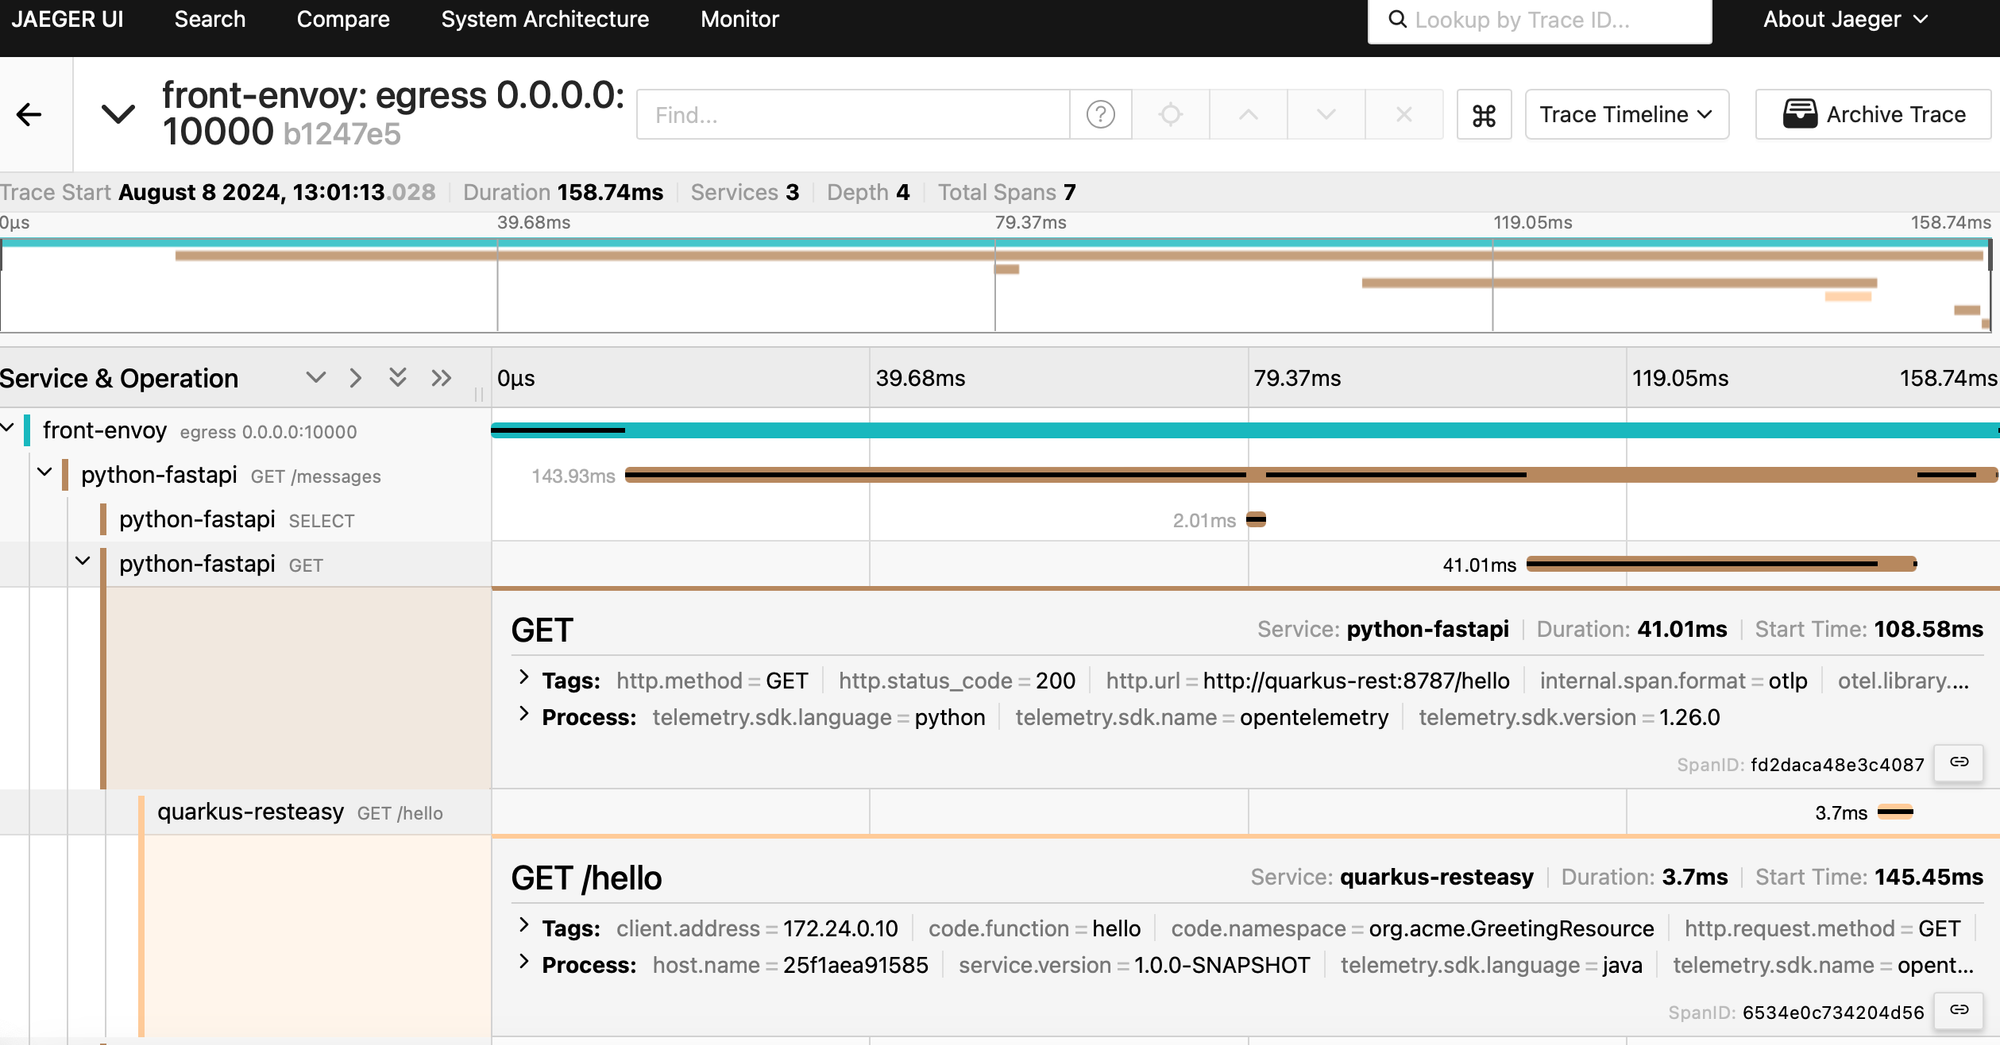Go to previous search result arrow
Viewport: 2000px width, 1045px height.
pos(1248,115)
